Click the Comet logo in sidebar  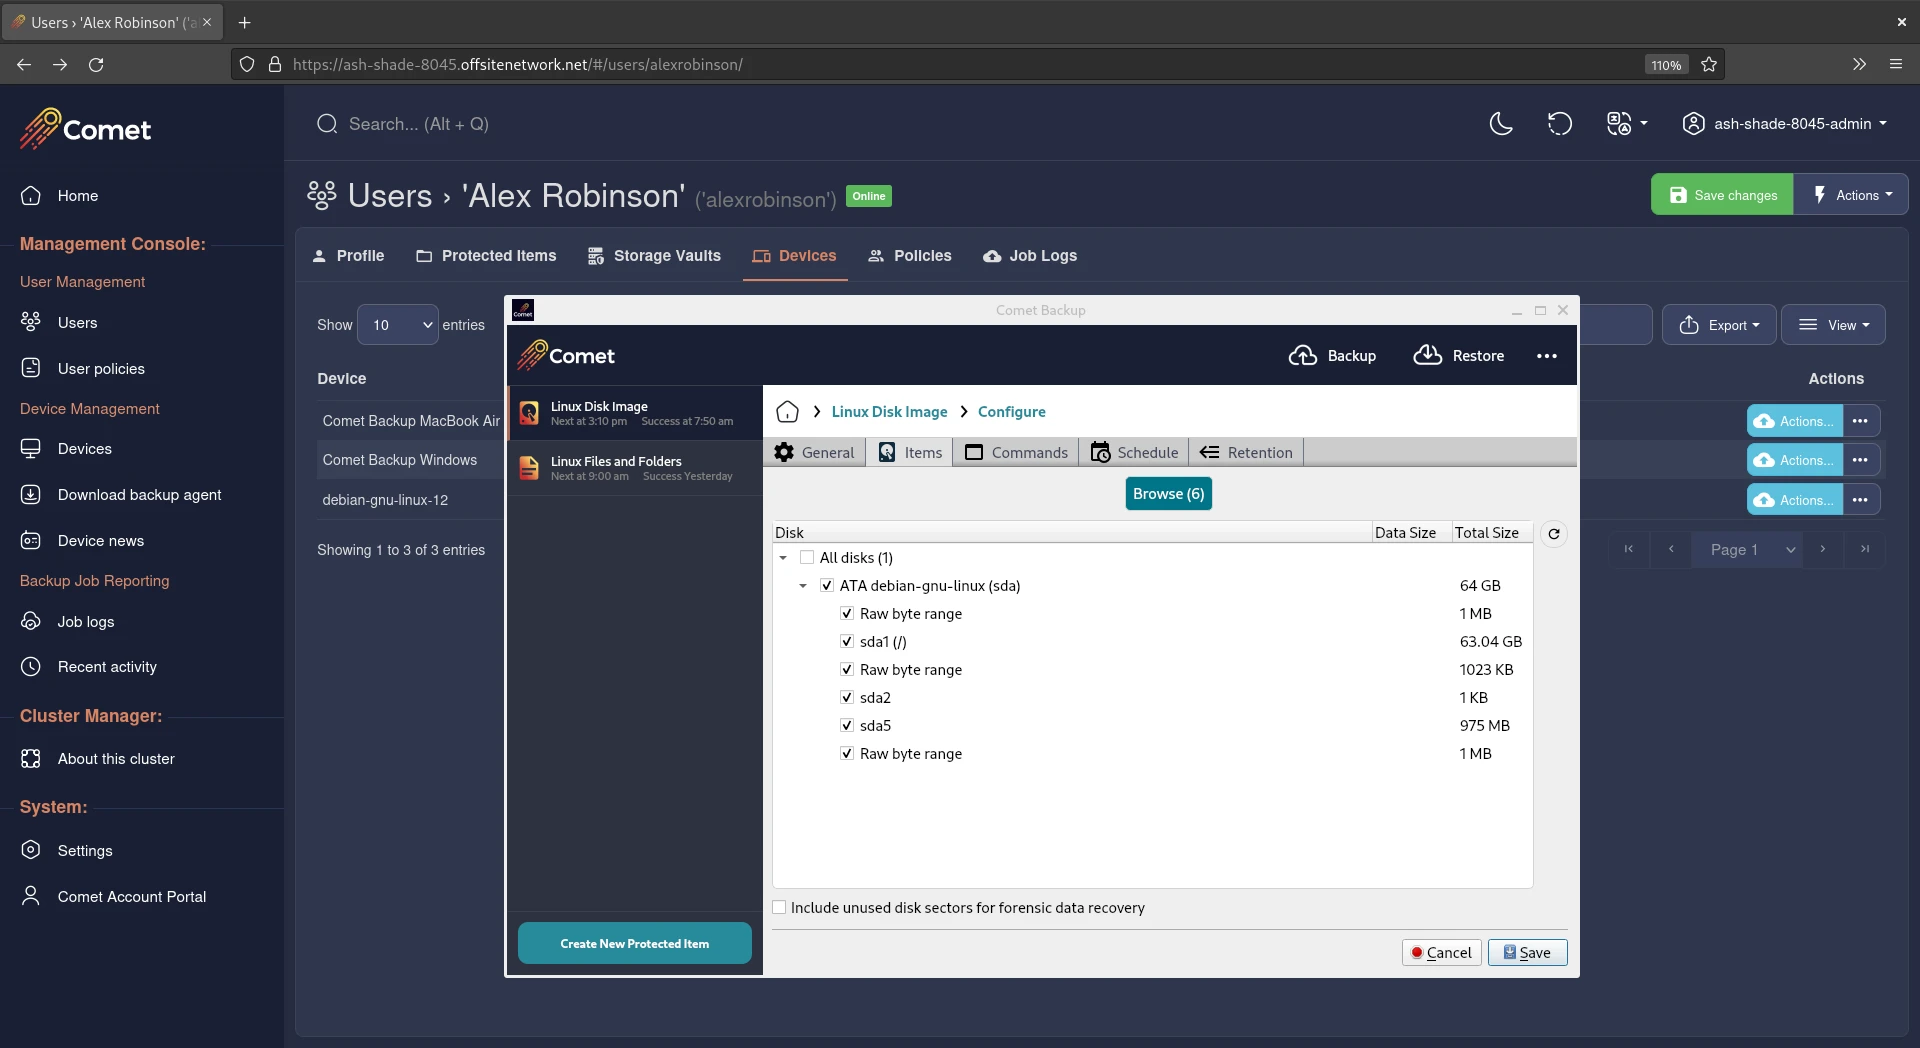click(86, 129)
